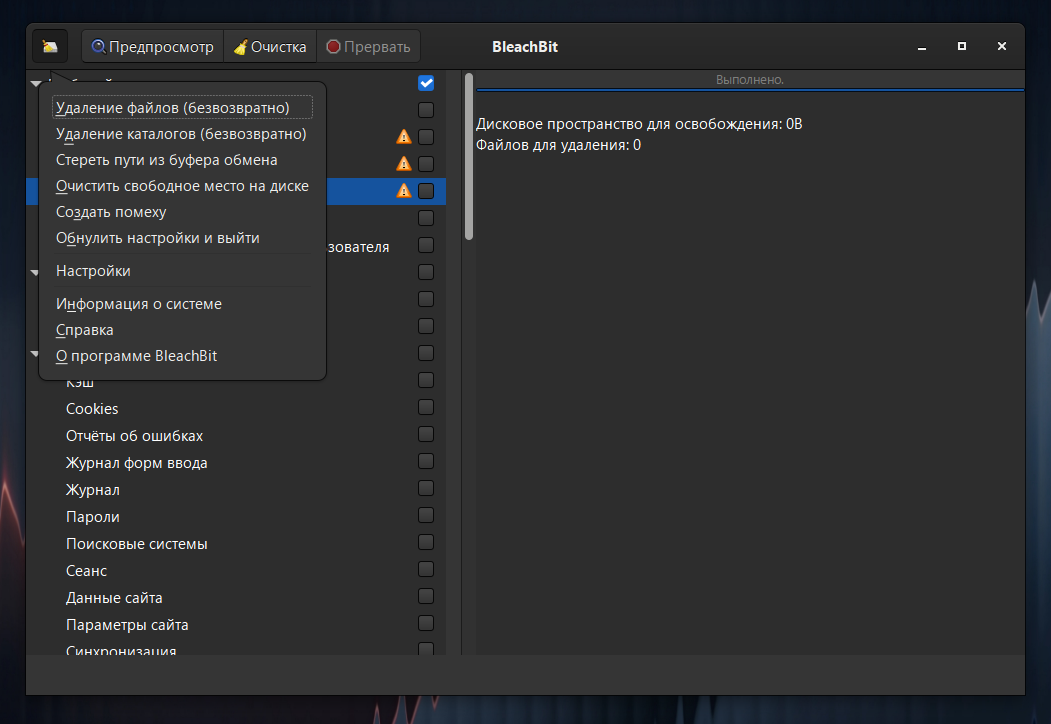
Task: Close the BleachBit window
Action: pos(1001,46)
